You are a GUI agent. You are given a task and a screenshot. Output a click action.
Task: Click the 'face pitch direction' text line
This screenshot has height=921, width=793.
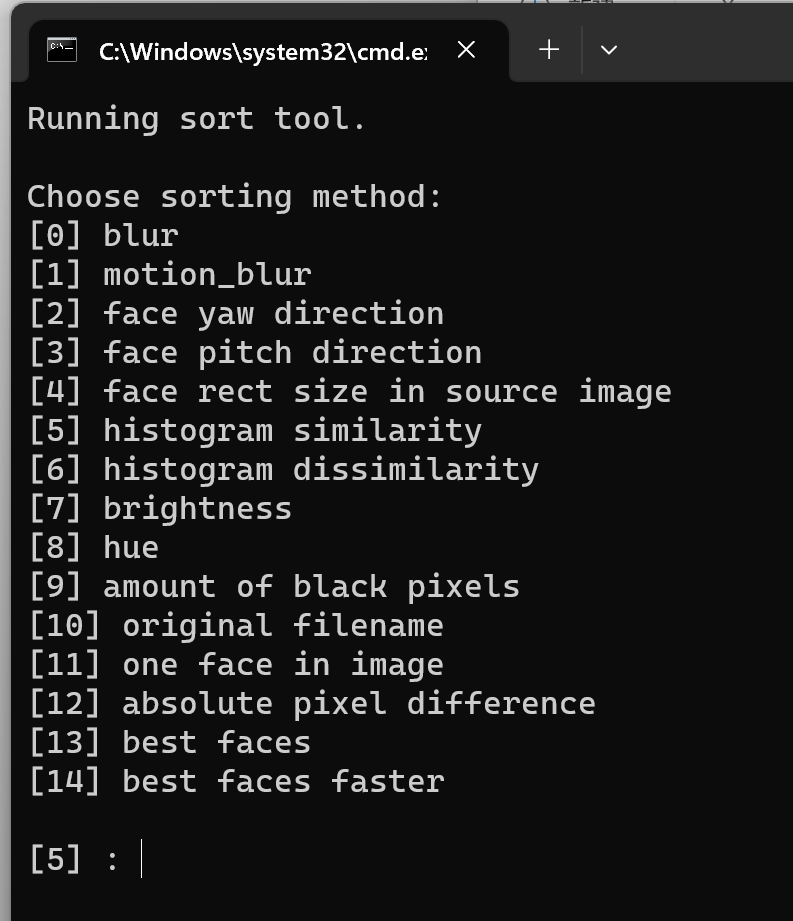coord(292,352)
